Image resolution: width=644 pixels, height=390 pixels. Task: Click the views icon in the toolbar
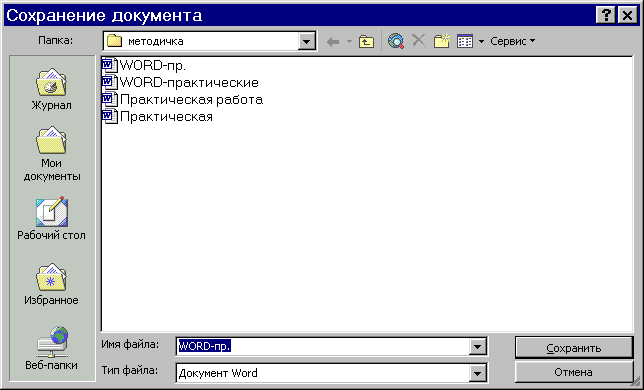[x=465, y=41]
